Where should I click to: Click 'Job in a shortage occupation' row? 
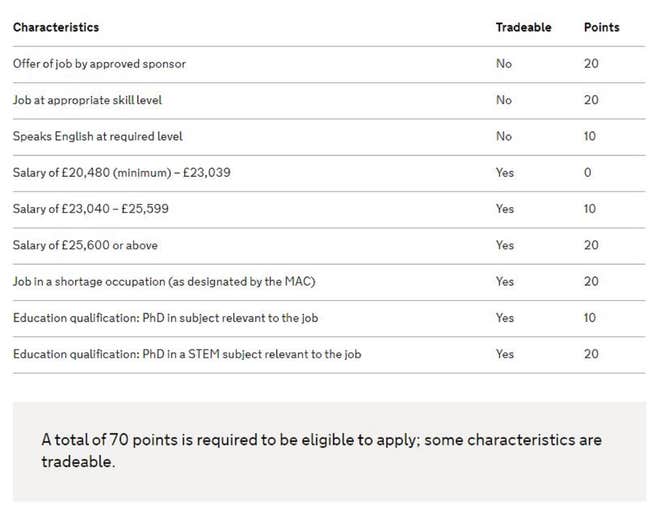(329, 282)
